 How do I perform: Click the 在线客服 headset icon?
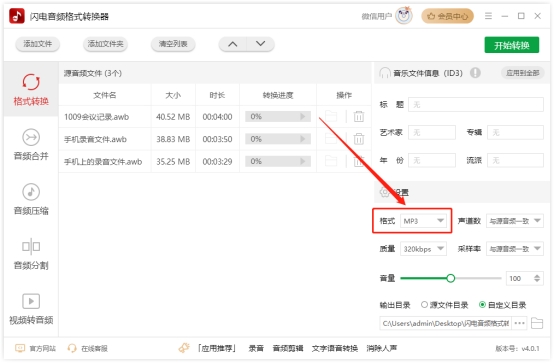coord(72,348)
